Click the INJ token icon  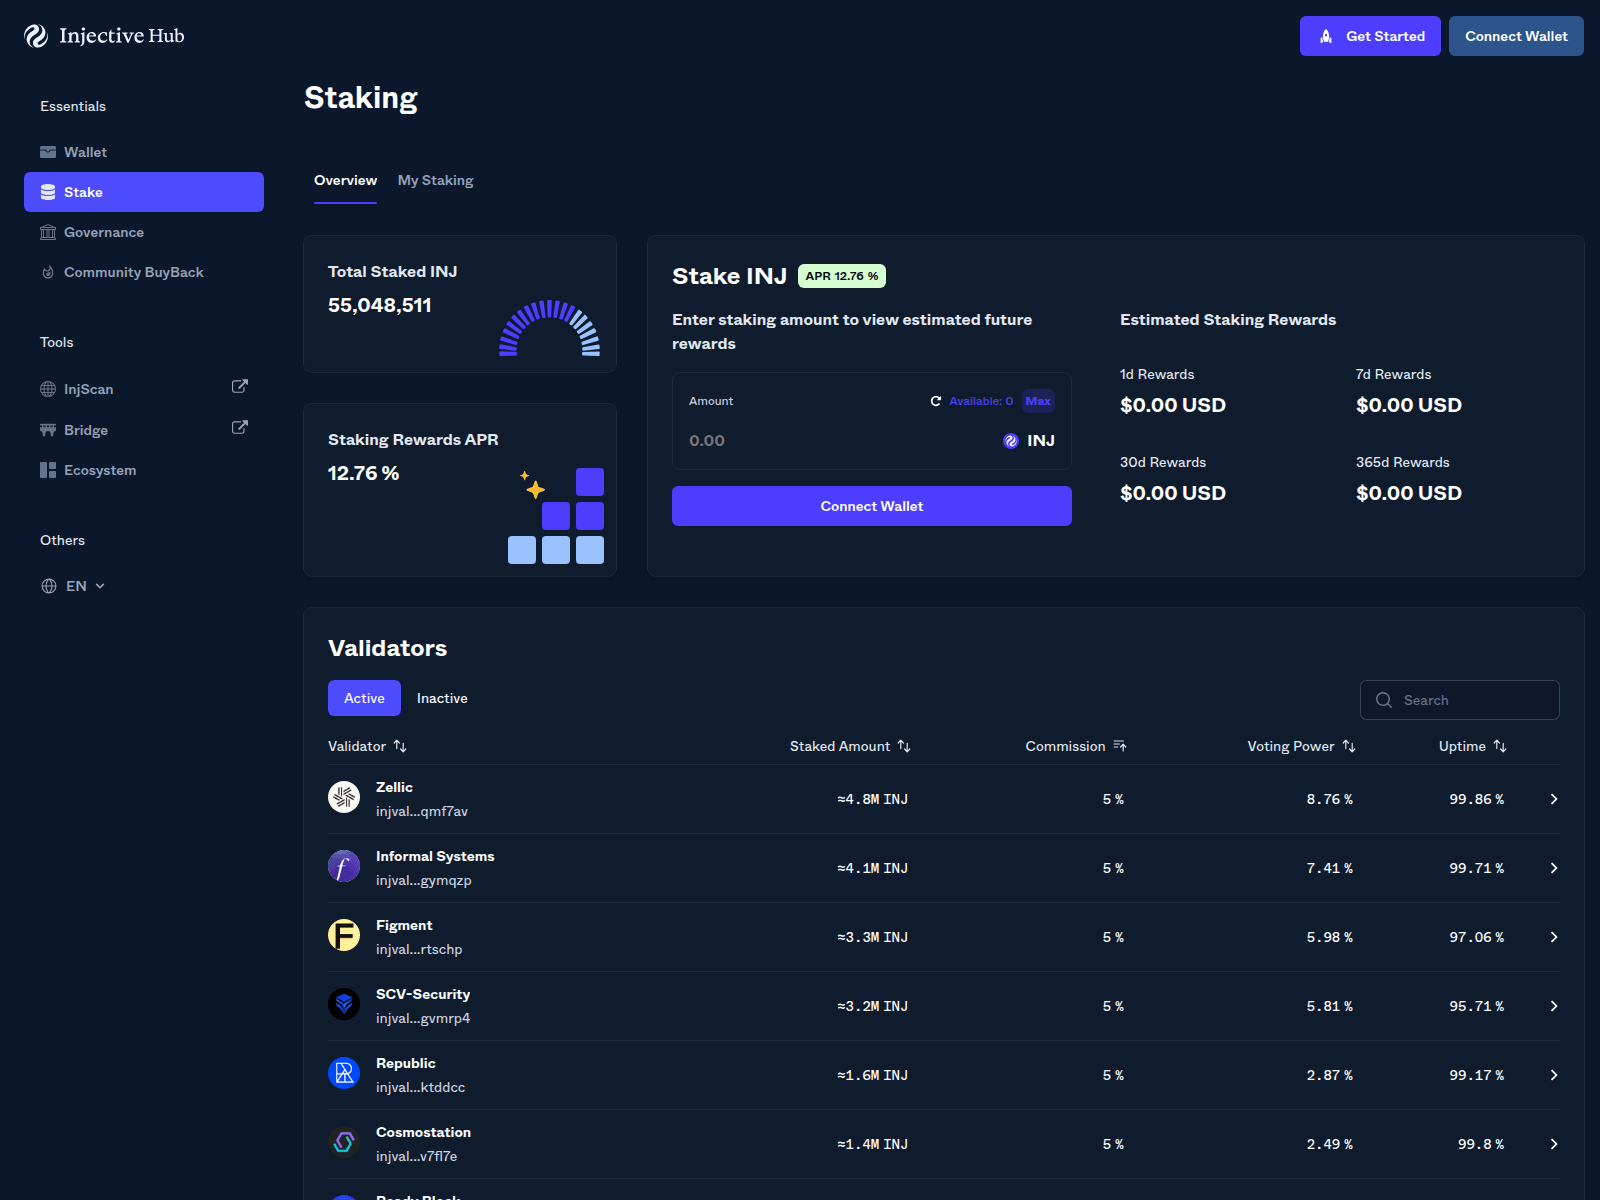point(1011,441)
